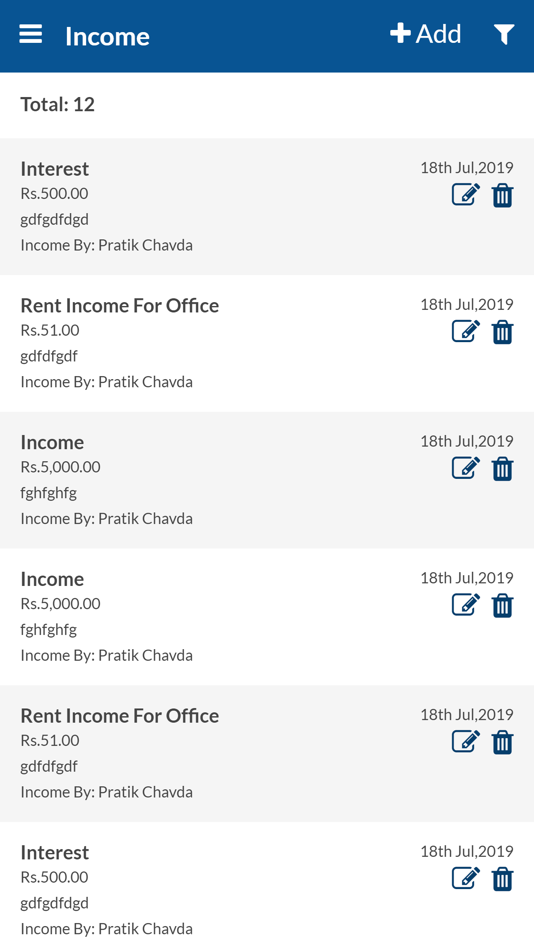Open the last Interest entry at bottom
The image size is (534, 950).
267,886
